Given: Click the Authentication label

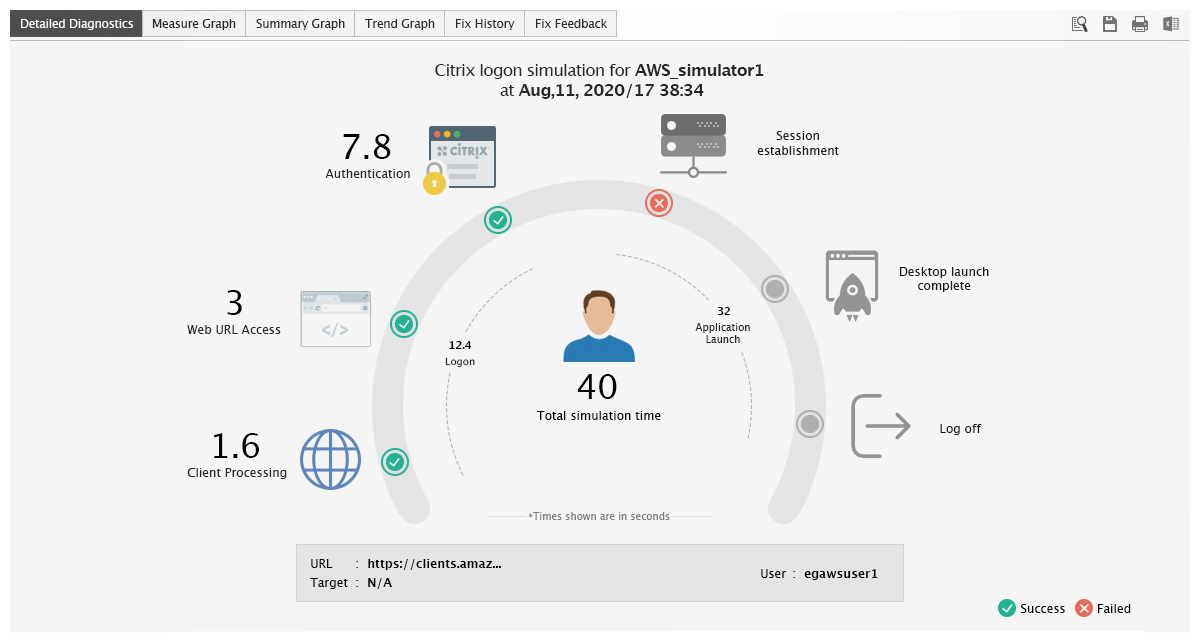Looking at the screenshot, I should coord(368,174).
